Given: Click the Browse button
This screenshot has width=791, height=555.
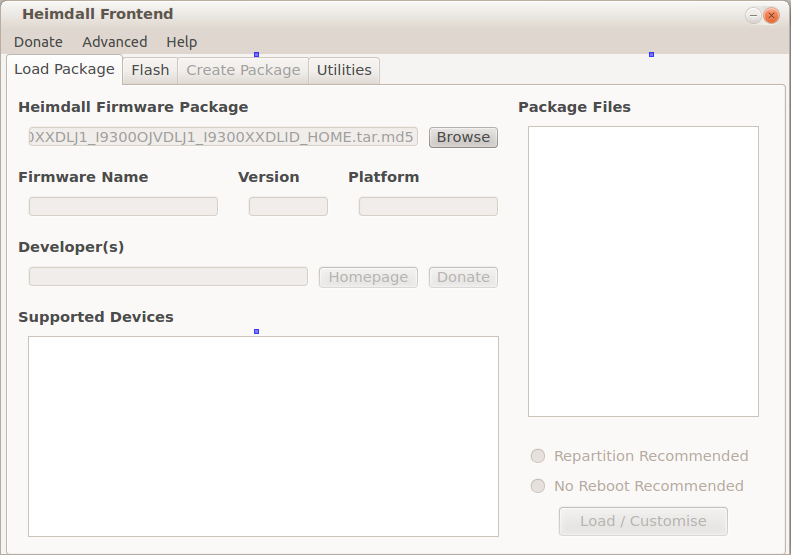Looking at the screenshot, I should pos(463,137).
